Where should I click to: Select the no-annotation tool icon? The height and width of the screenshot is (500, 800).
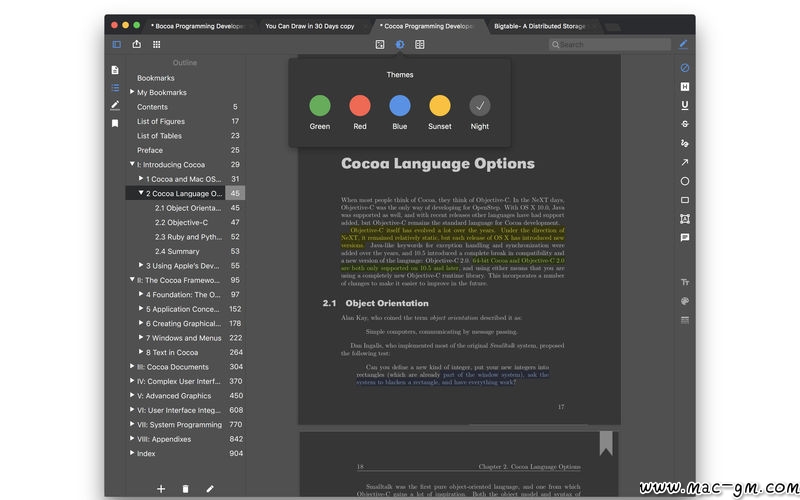685,68
